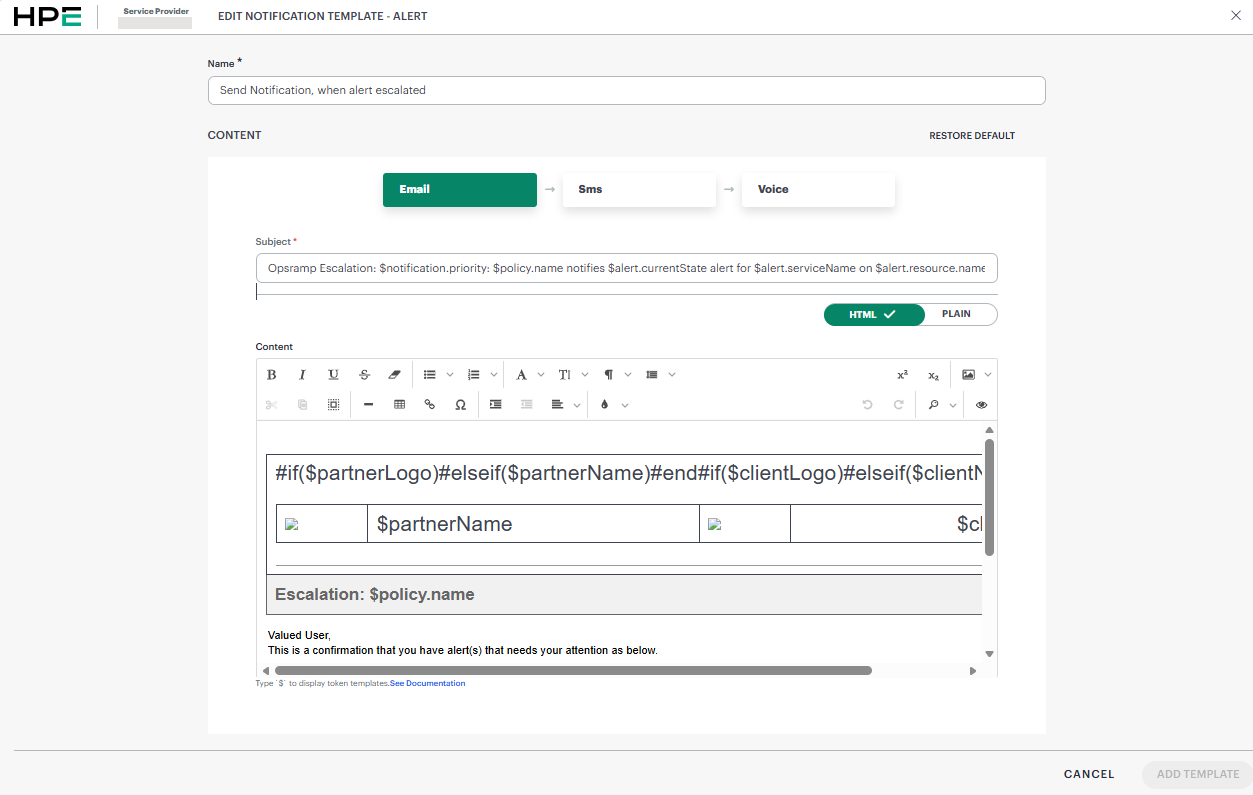This screenshot has height=795, width=1253.
Task: Switch content format to PLAIN
Action: pos(956,315)
